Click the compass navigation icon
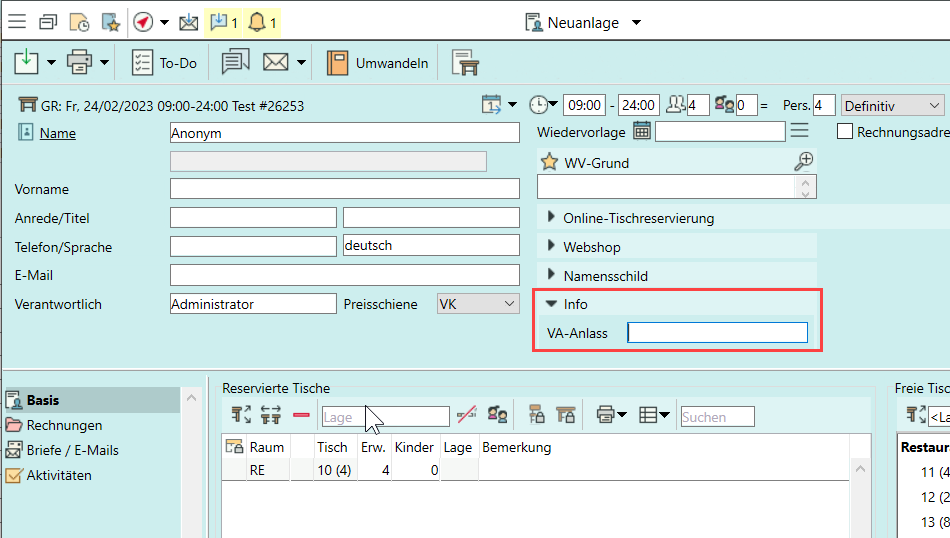The image size is (950, 538). [143, 22]
